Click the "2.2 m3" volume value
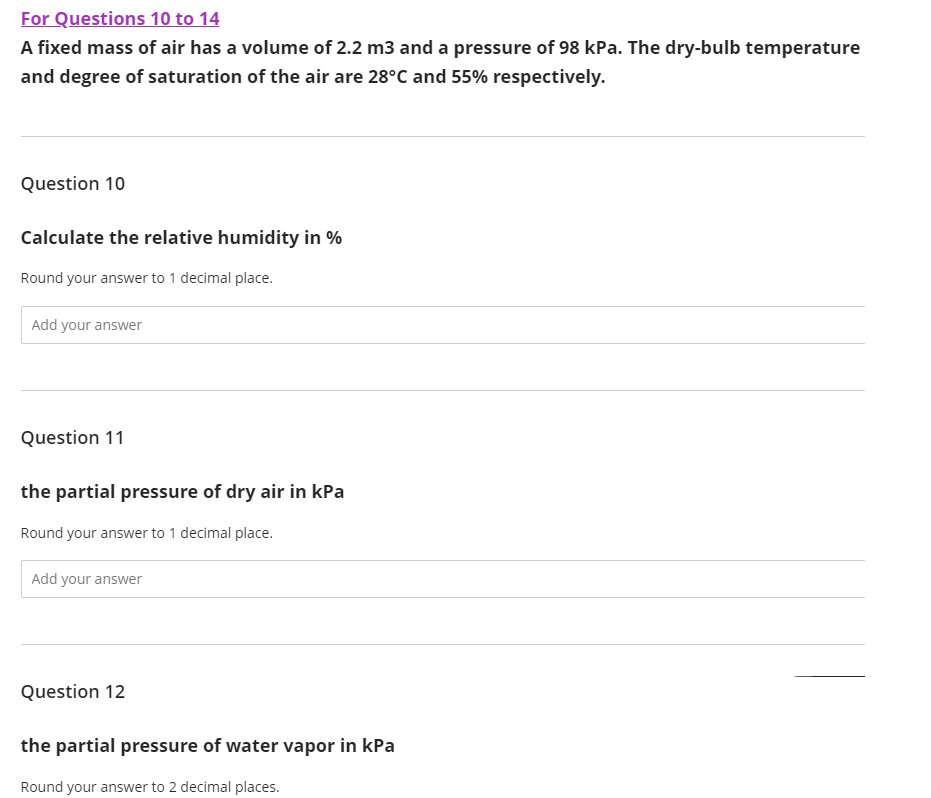This screenshot has height=798, width=931. click(x=365, y=48)
